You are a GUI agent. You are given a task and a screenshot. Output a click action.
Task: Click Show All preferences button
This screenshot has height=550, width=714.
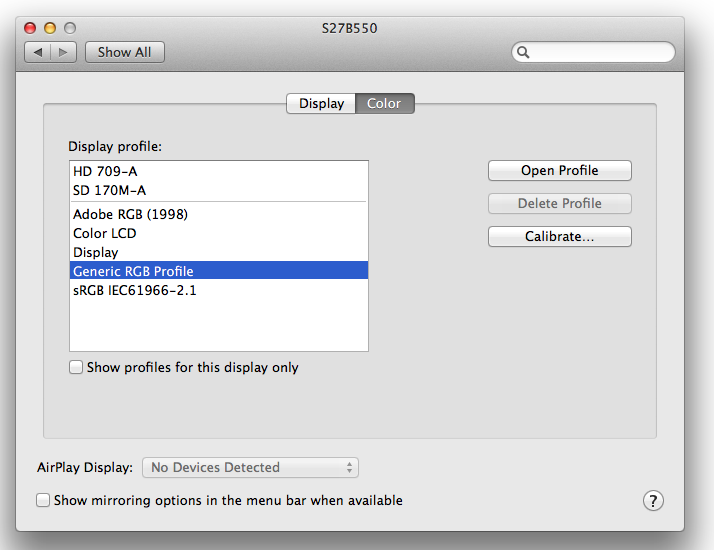tap(125, 52)
